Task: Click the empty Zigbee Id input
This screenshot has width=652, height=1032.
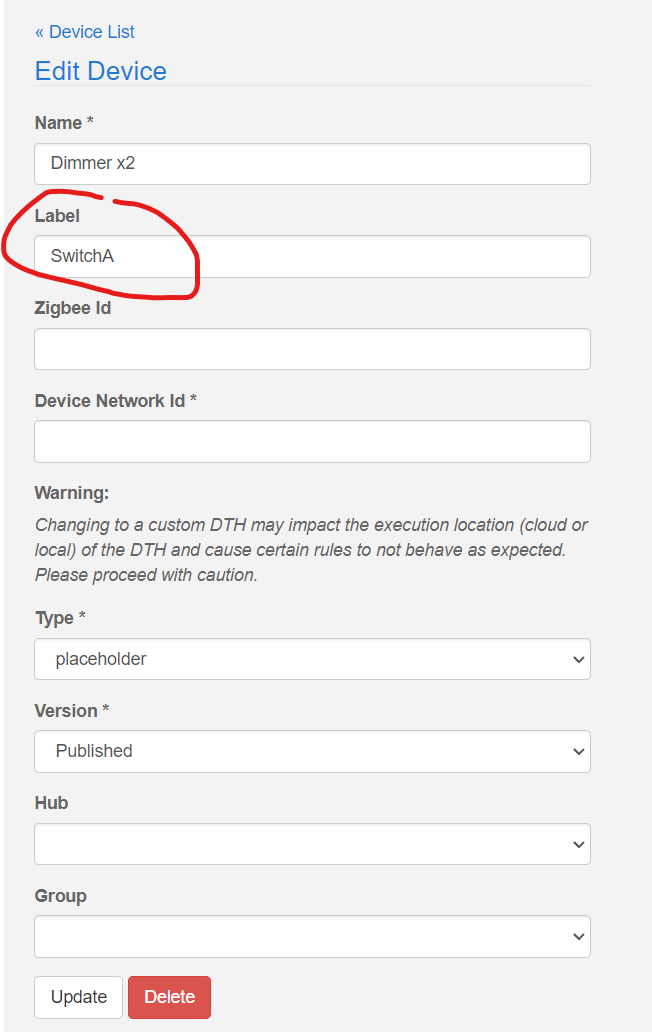Action: (312, 349)
